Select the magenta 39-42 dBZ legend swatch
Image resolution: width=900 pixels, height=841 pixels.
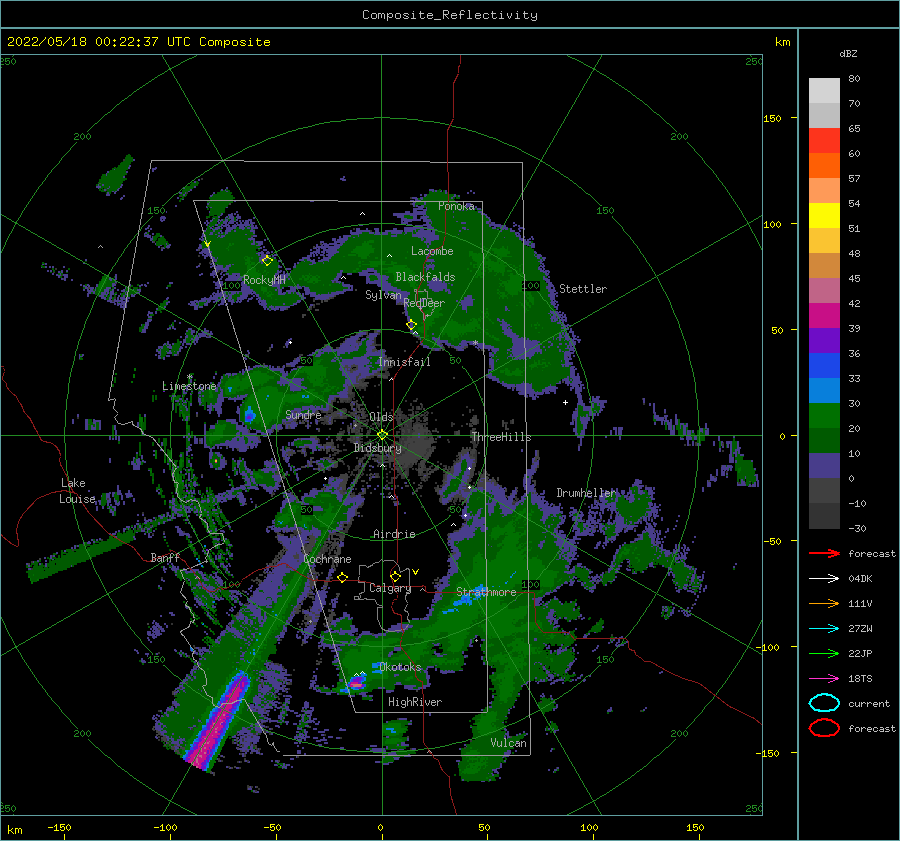824,316
